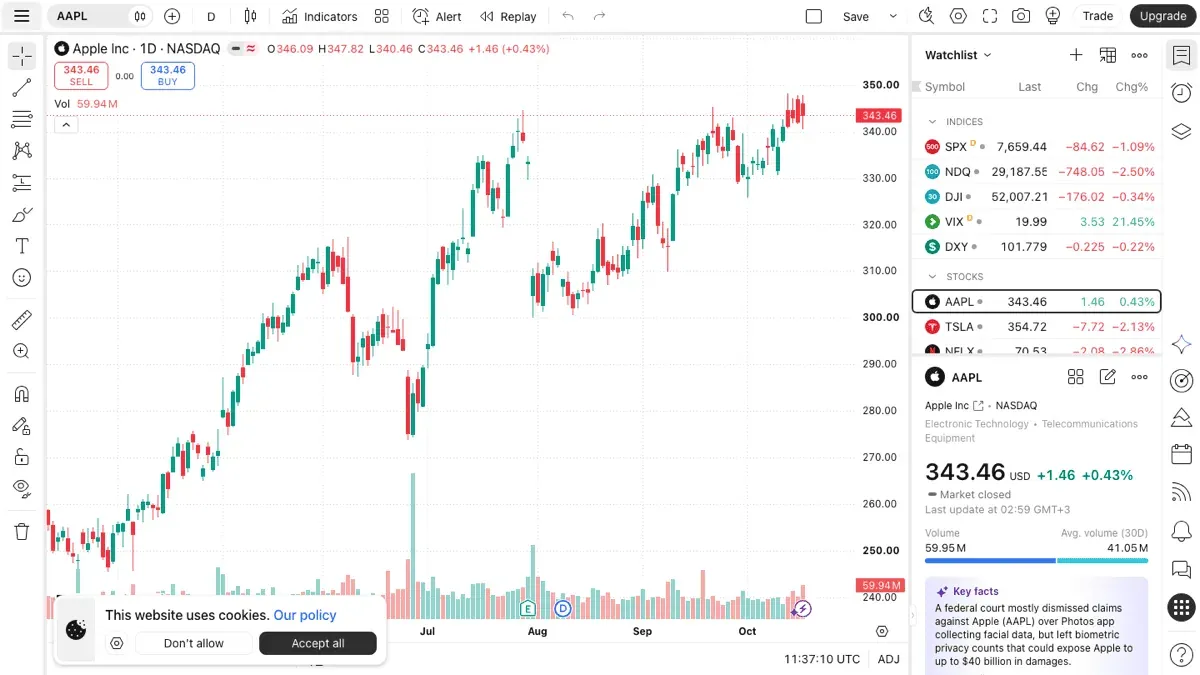Toggle lock all drawings

coord(21,457)
